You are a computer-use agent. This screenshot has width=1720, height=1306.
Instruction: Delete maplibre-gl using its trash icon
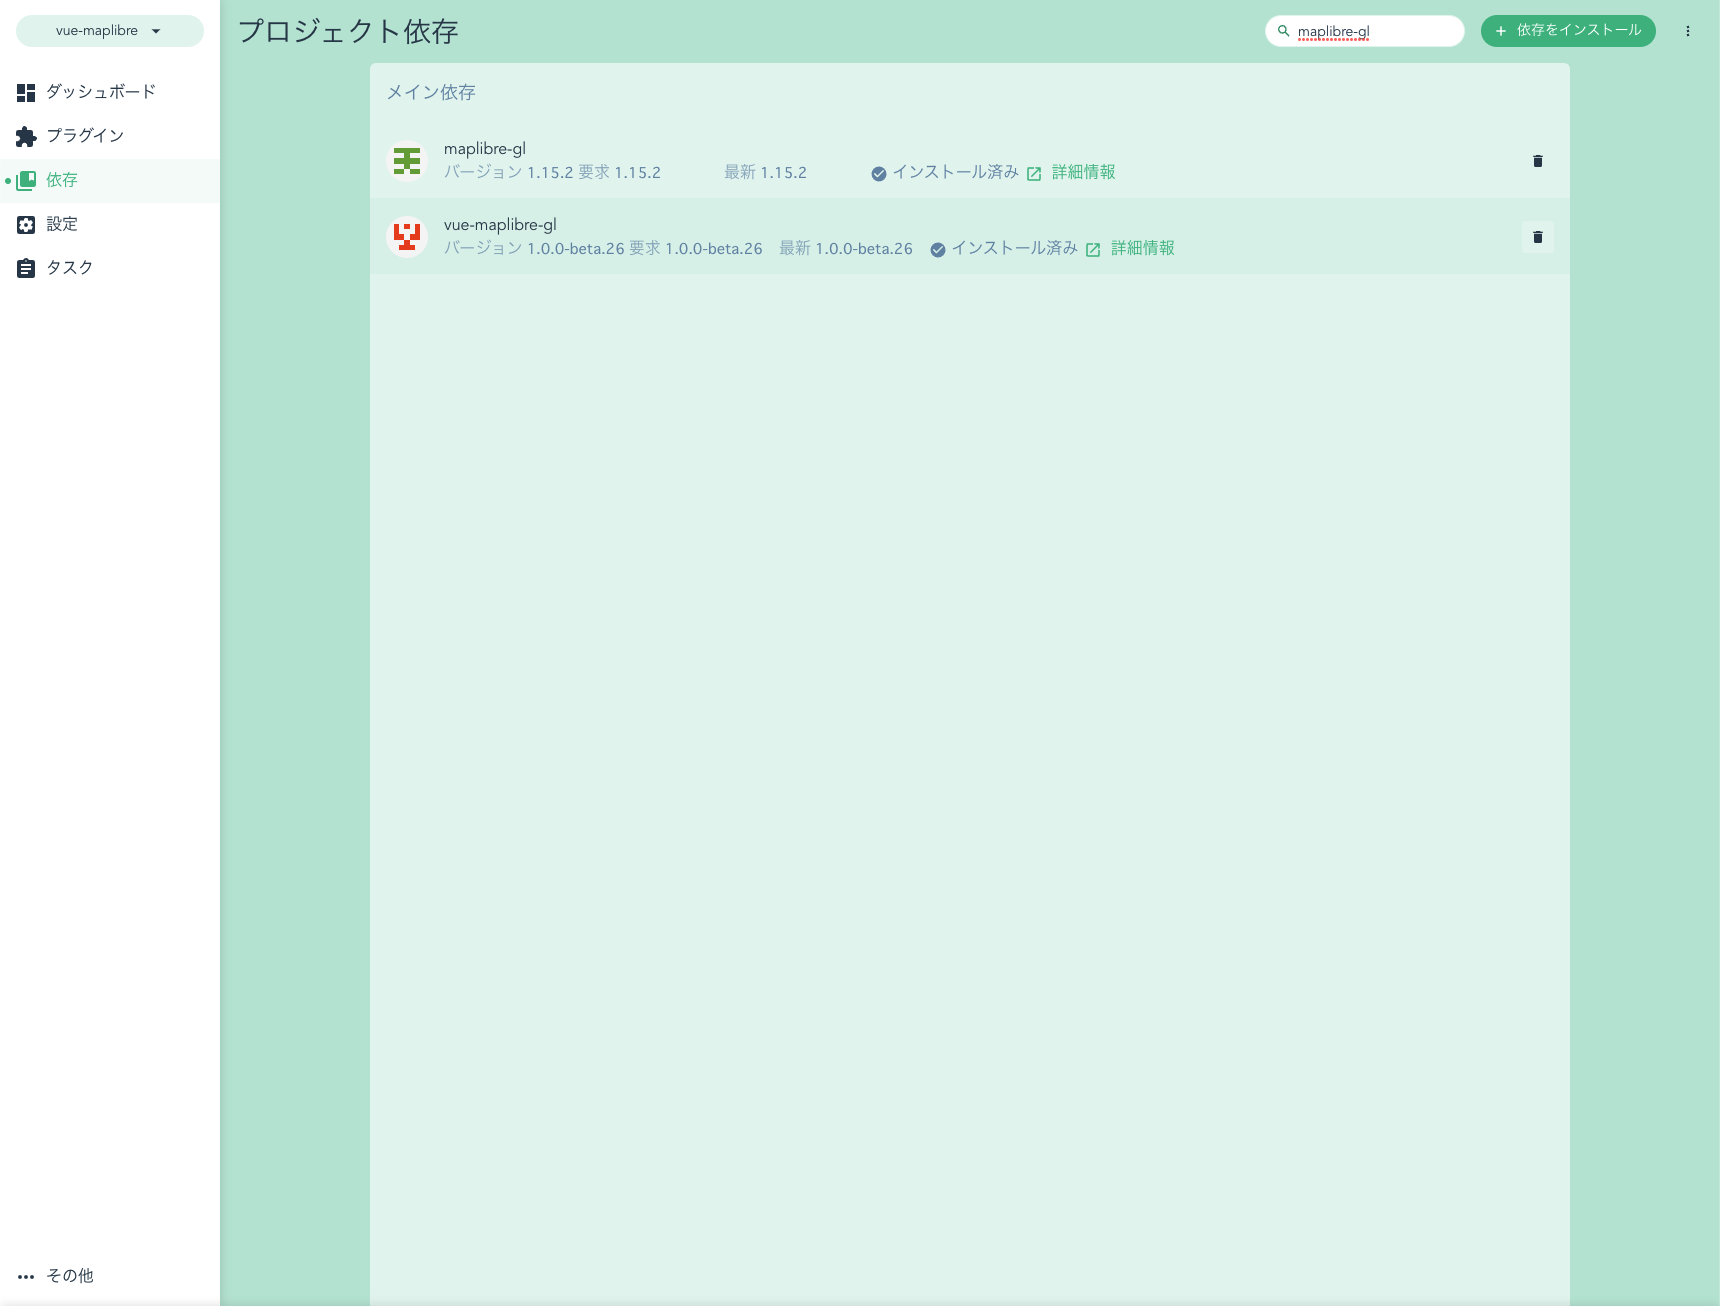pos(1537,160)
